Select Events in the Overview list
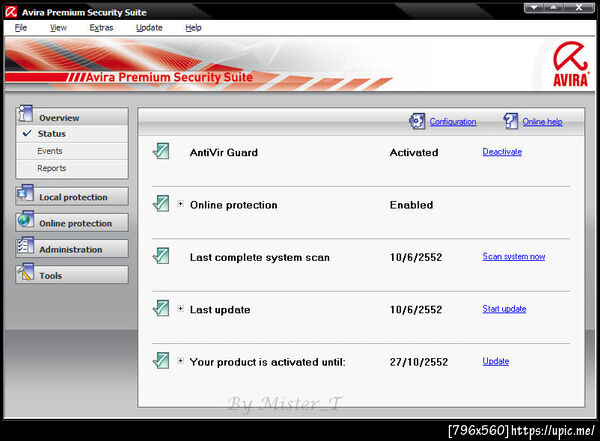Image resolution: width=600 pixels, height=441 pixels. pyautogui.click(x=72, y=151)
